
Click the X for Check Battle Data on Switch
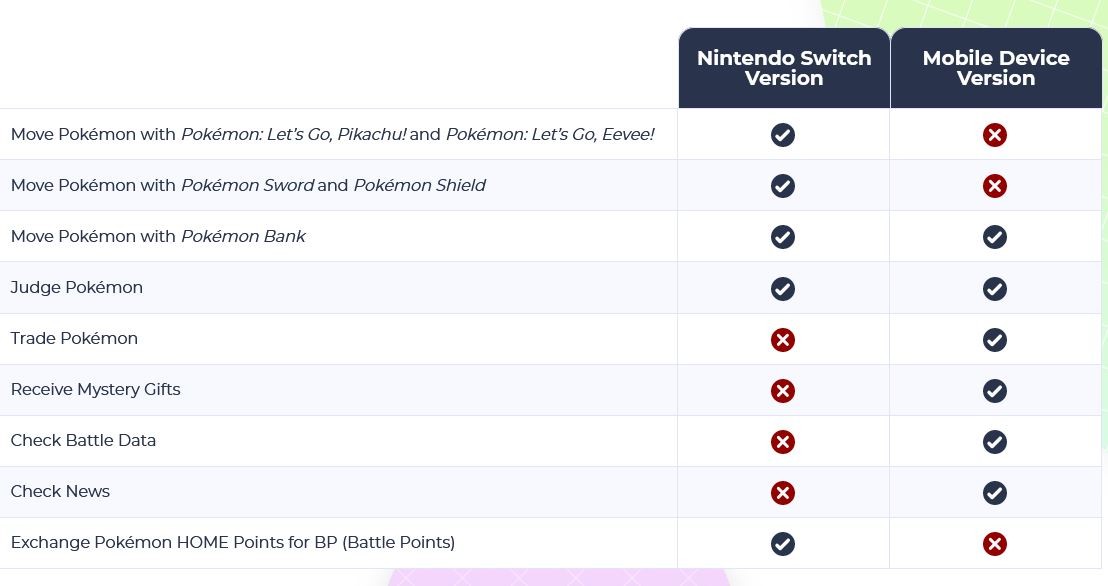(x=783, y=441)
